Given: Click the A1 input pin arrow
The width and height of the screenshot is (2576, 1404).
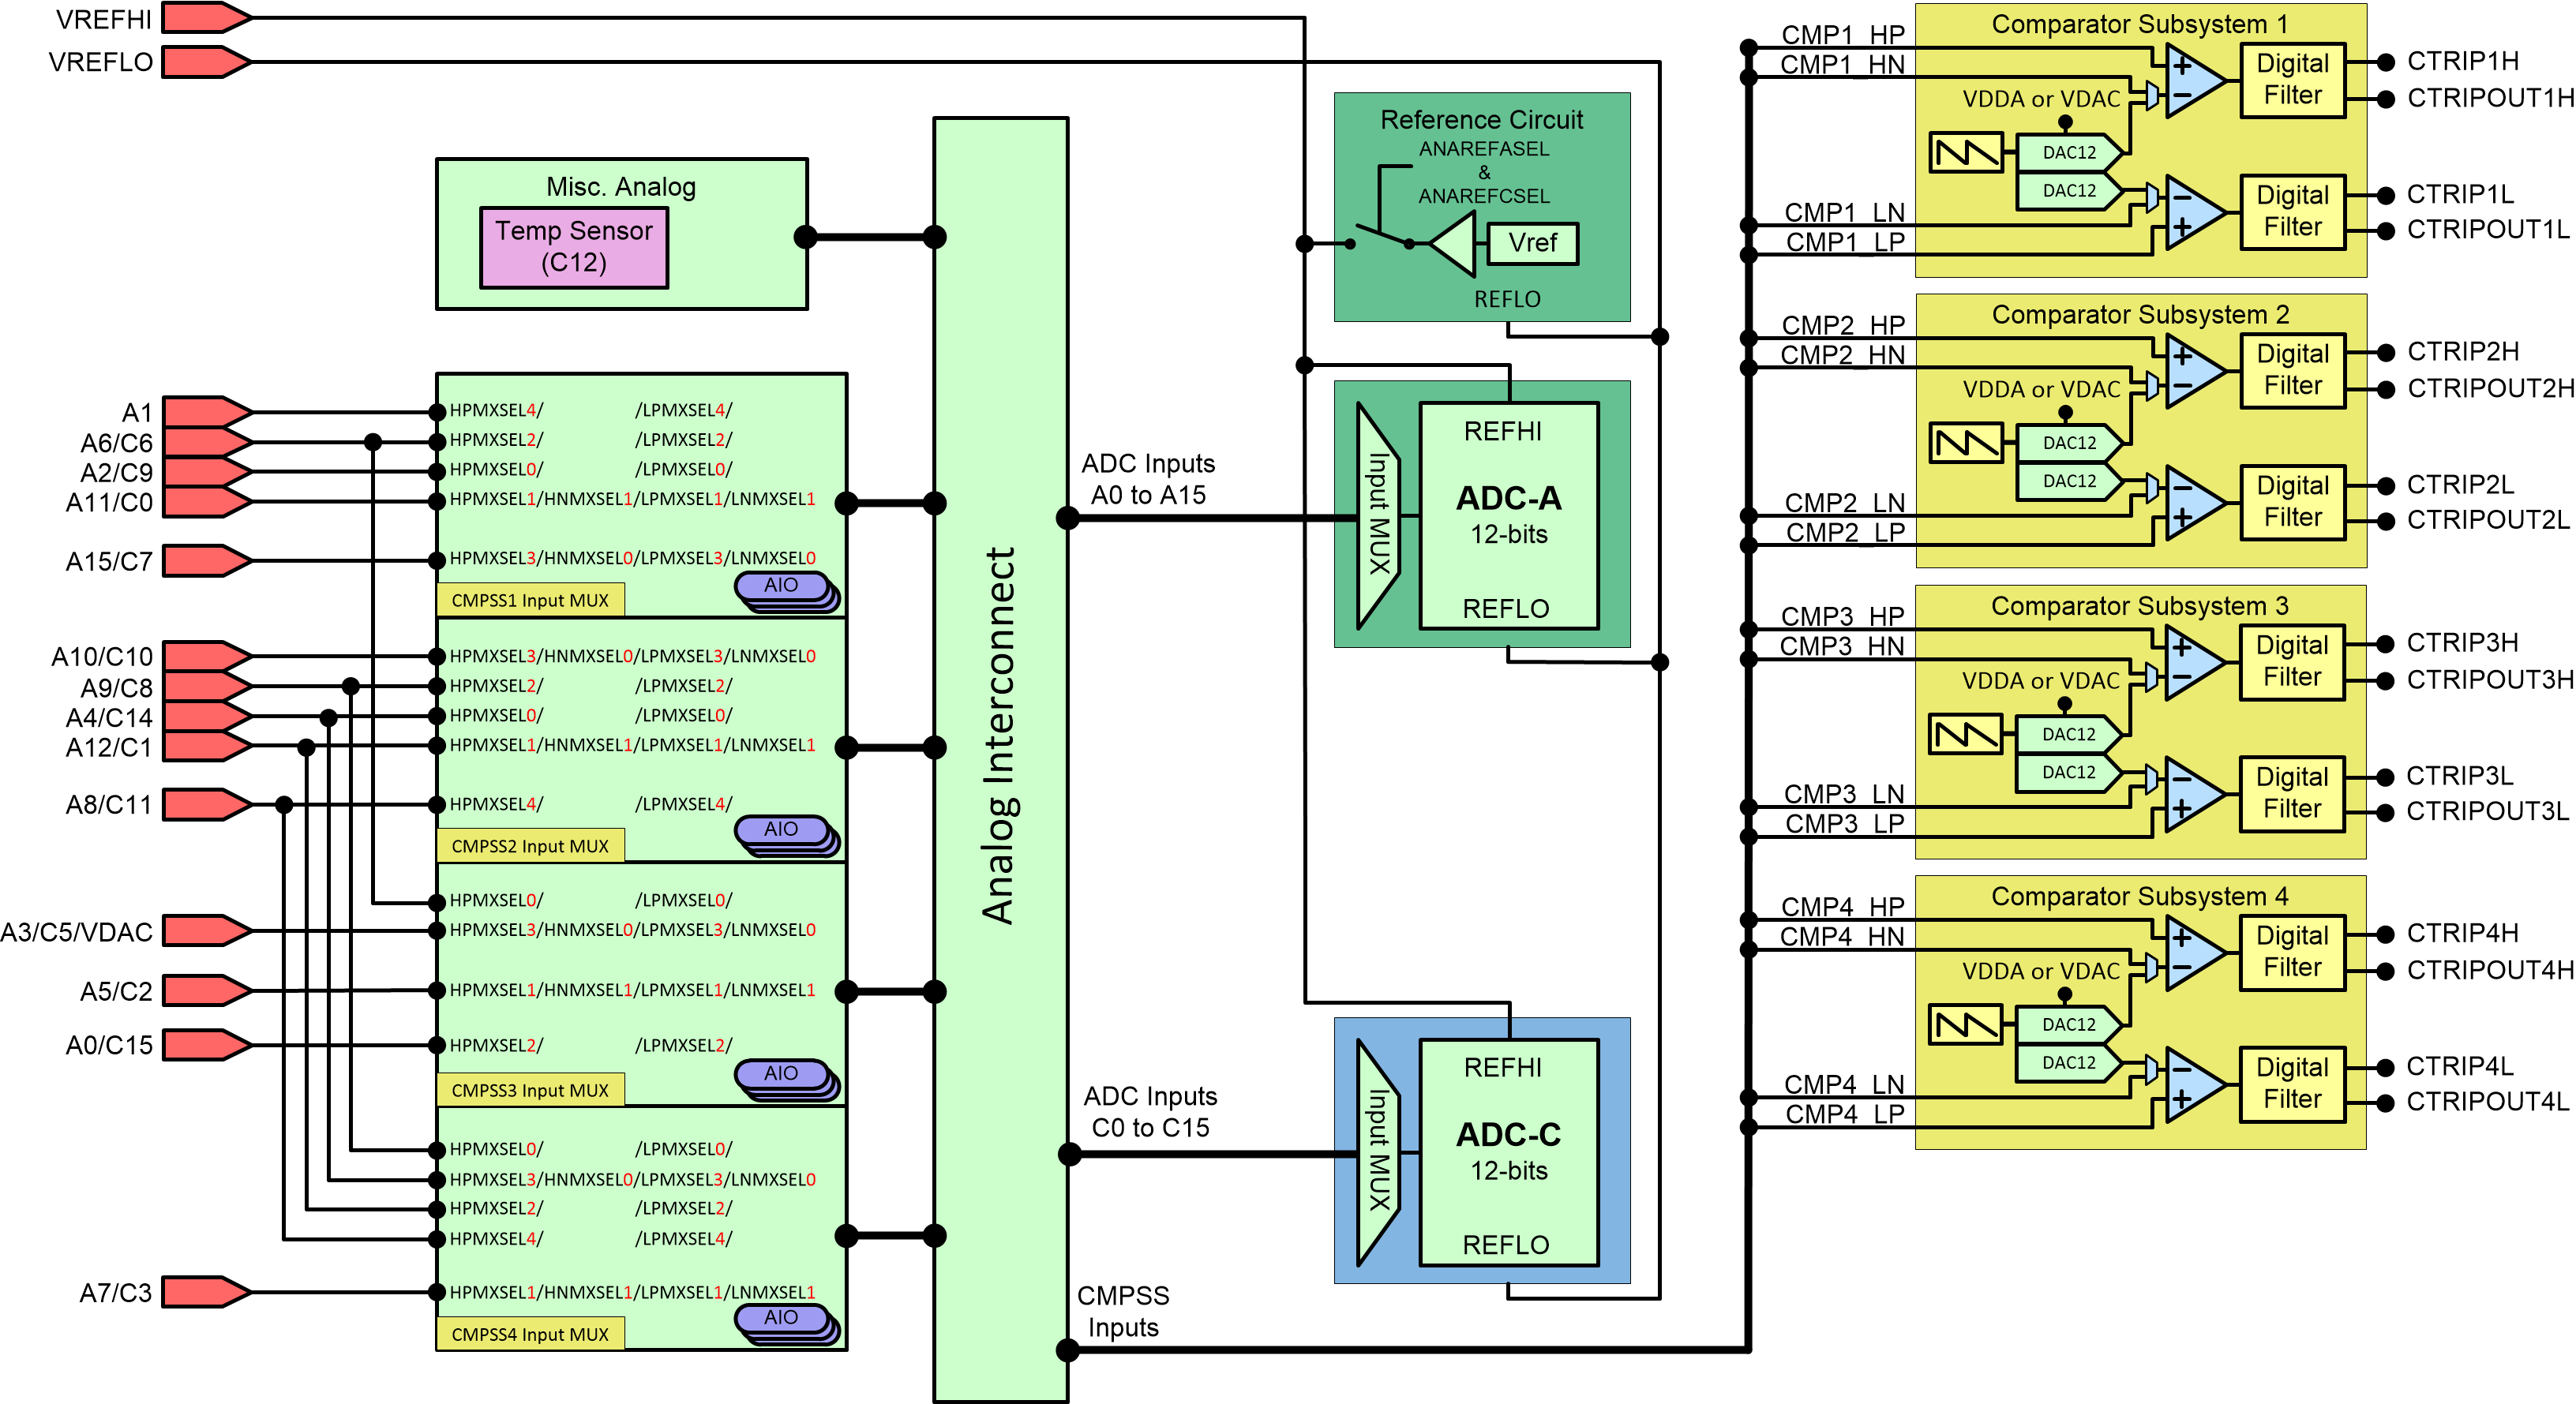Looking at the screenshot, I should coord(207,412).
